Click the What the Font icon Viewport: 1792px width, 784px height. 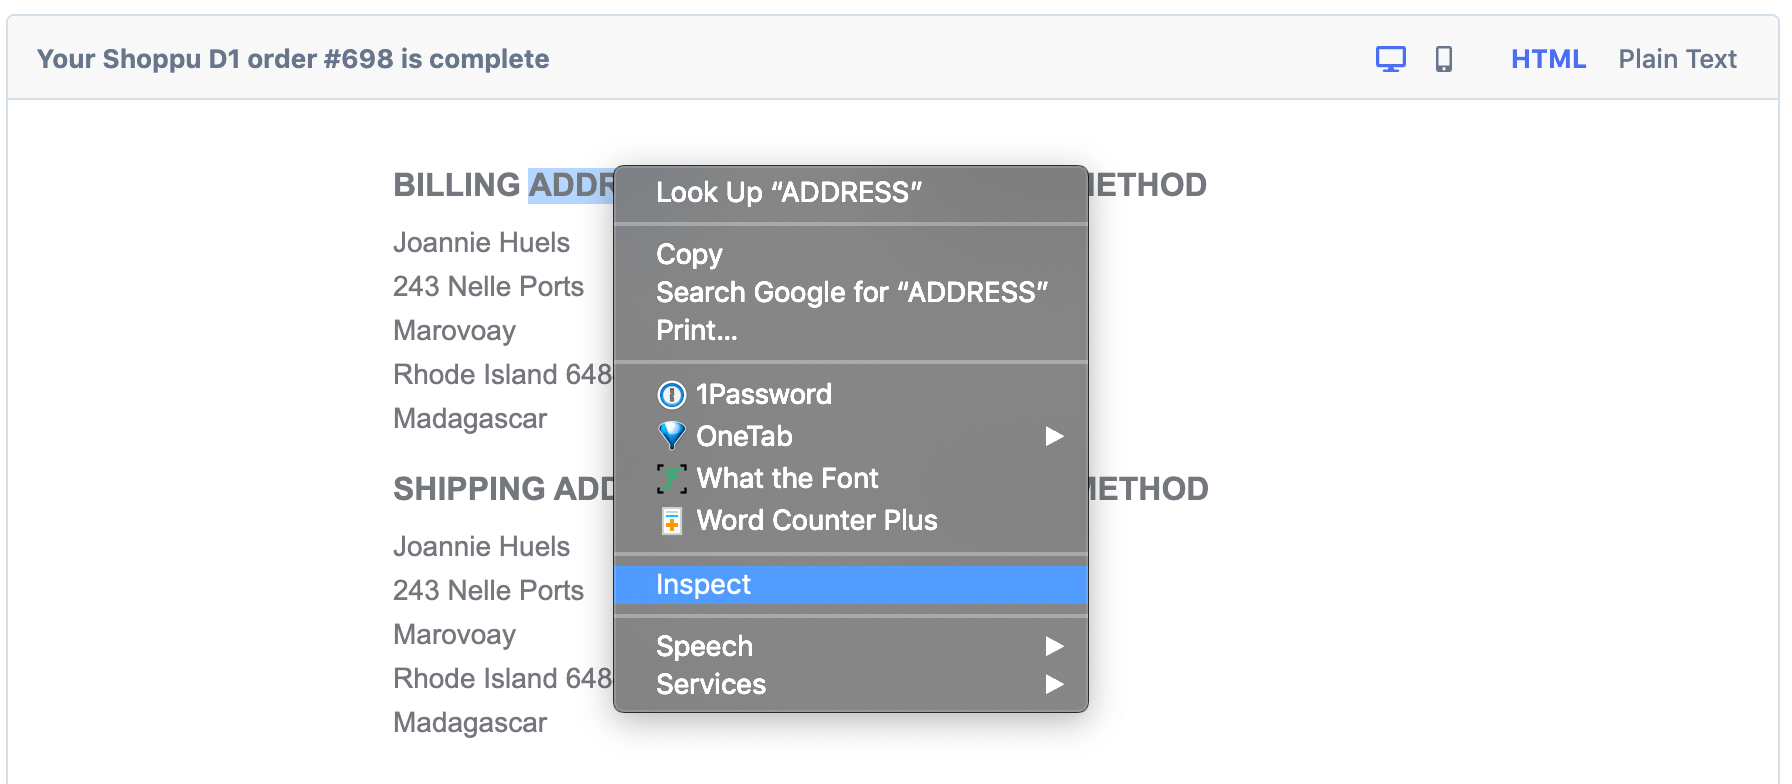(x=671, y=479)
